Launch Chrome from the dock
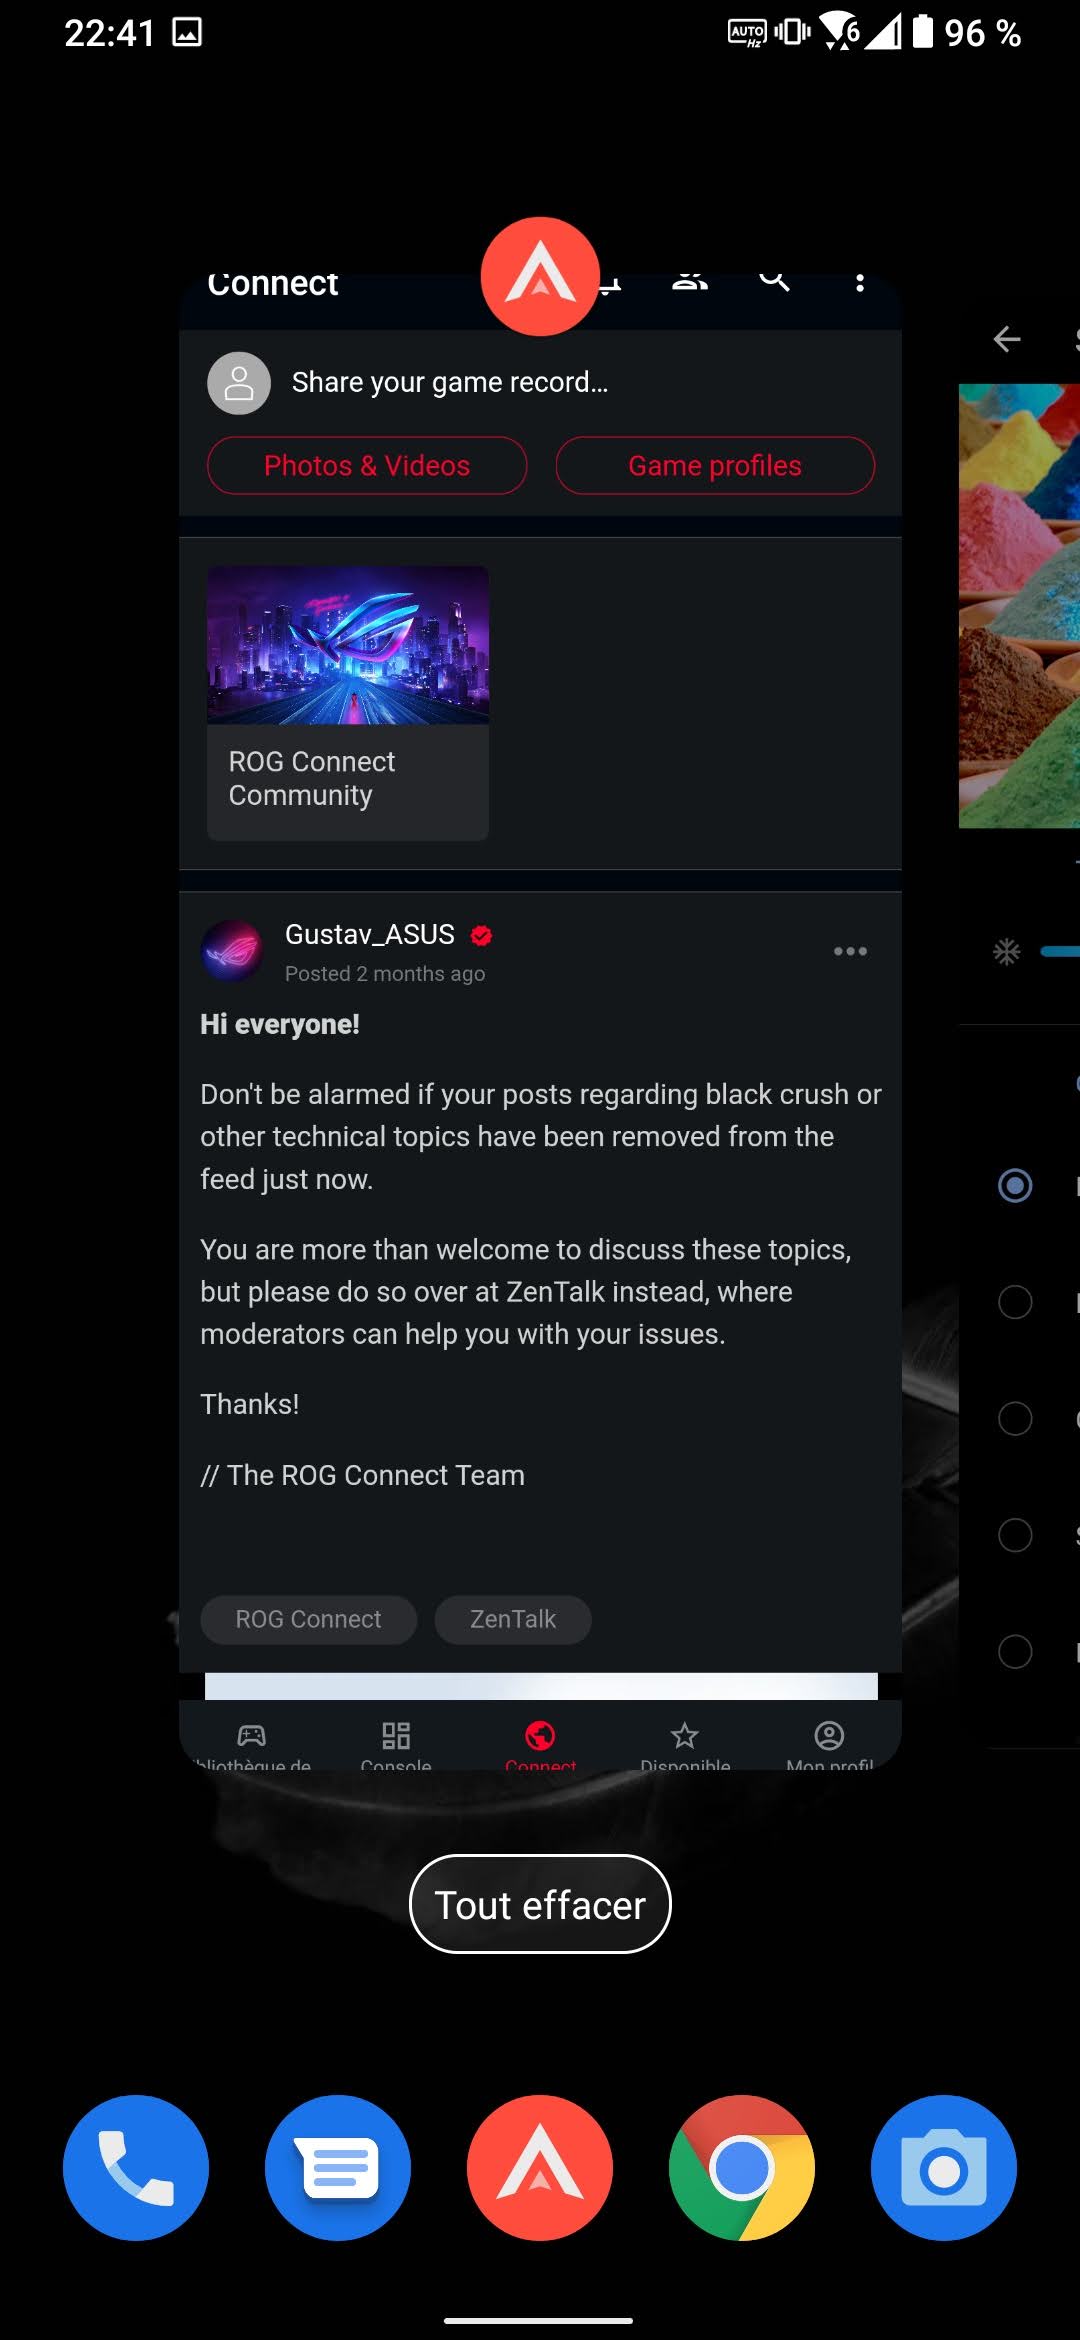Viewport: 1080px width, 2340px height. (742, 2168)
